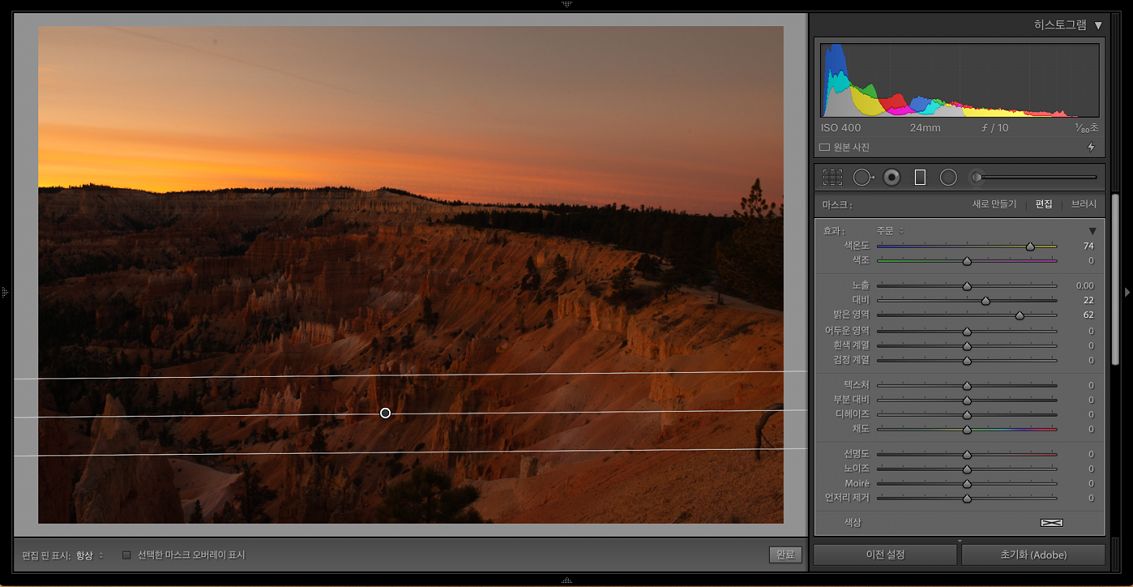
Task: Select the Red Eye Correction tool icon
Action: tap(892, 177)
